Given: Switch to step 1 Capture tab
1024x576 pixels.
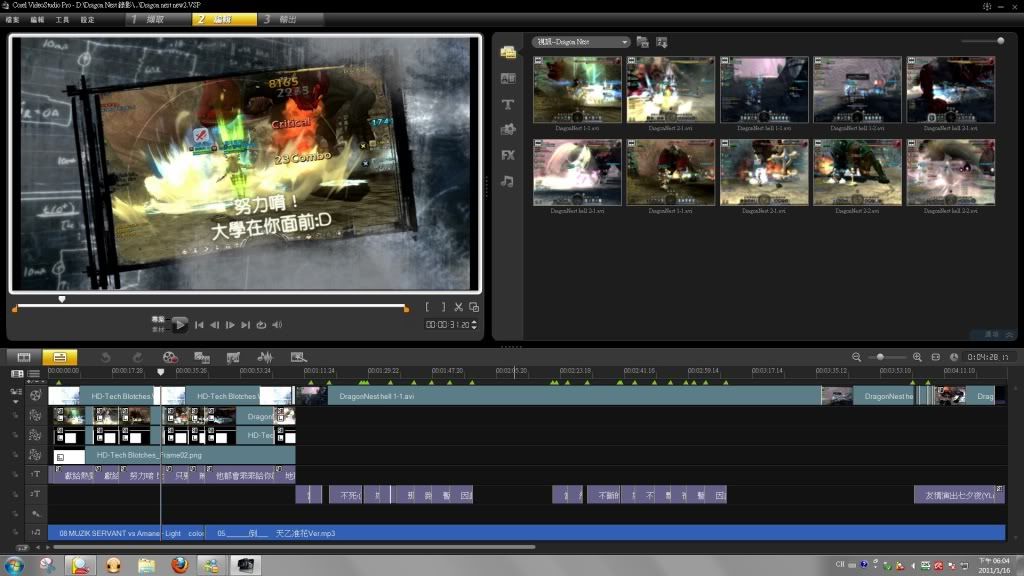Looking at the screenshot, I should (156, 19).
